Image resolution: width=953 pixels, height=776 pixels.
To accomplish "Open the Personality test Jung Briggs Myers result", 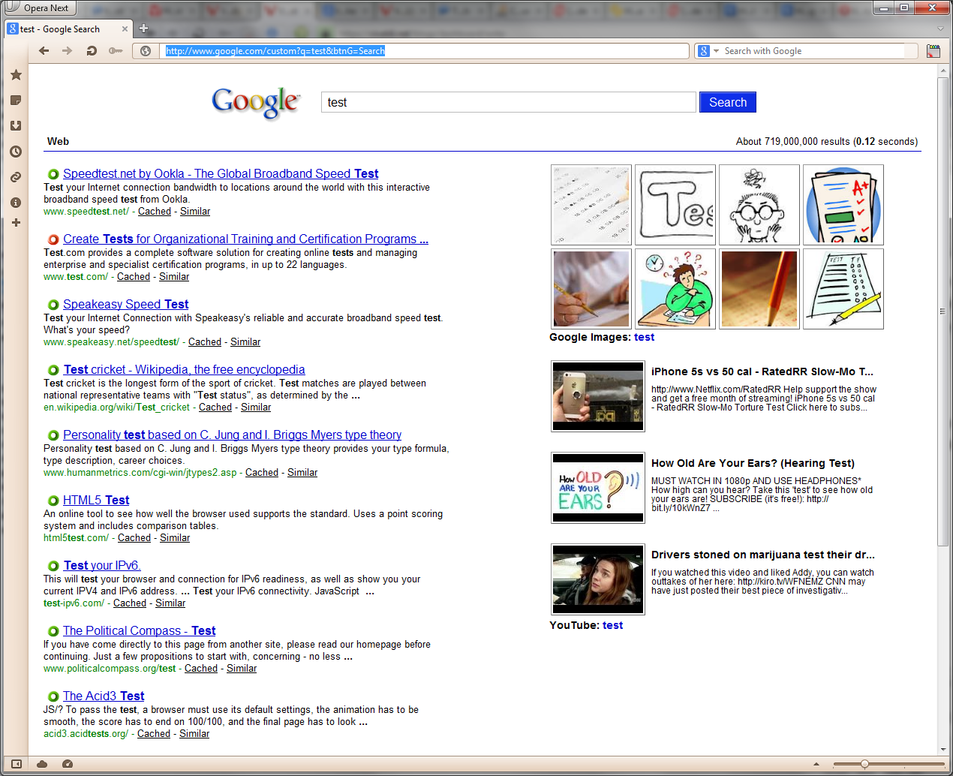I will point(232,434).
